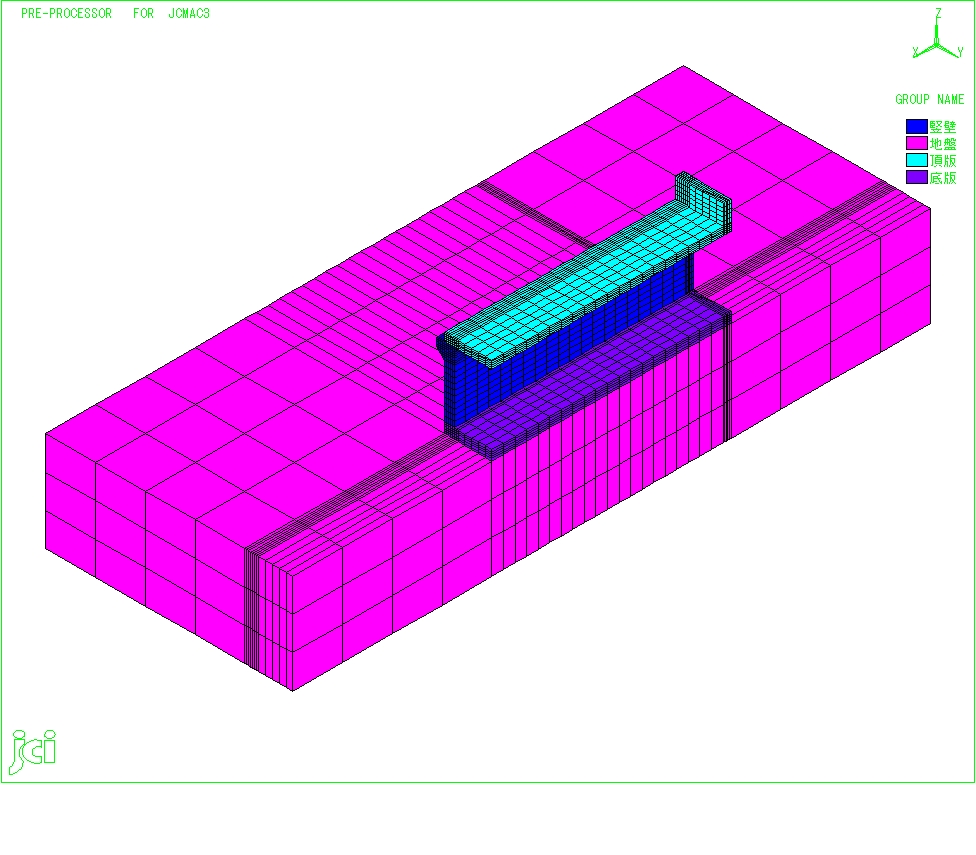Select the magenta 地盤 legend swatch

pyautogui.click(x=916, y=144)
